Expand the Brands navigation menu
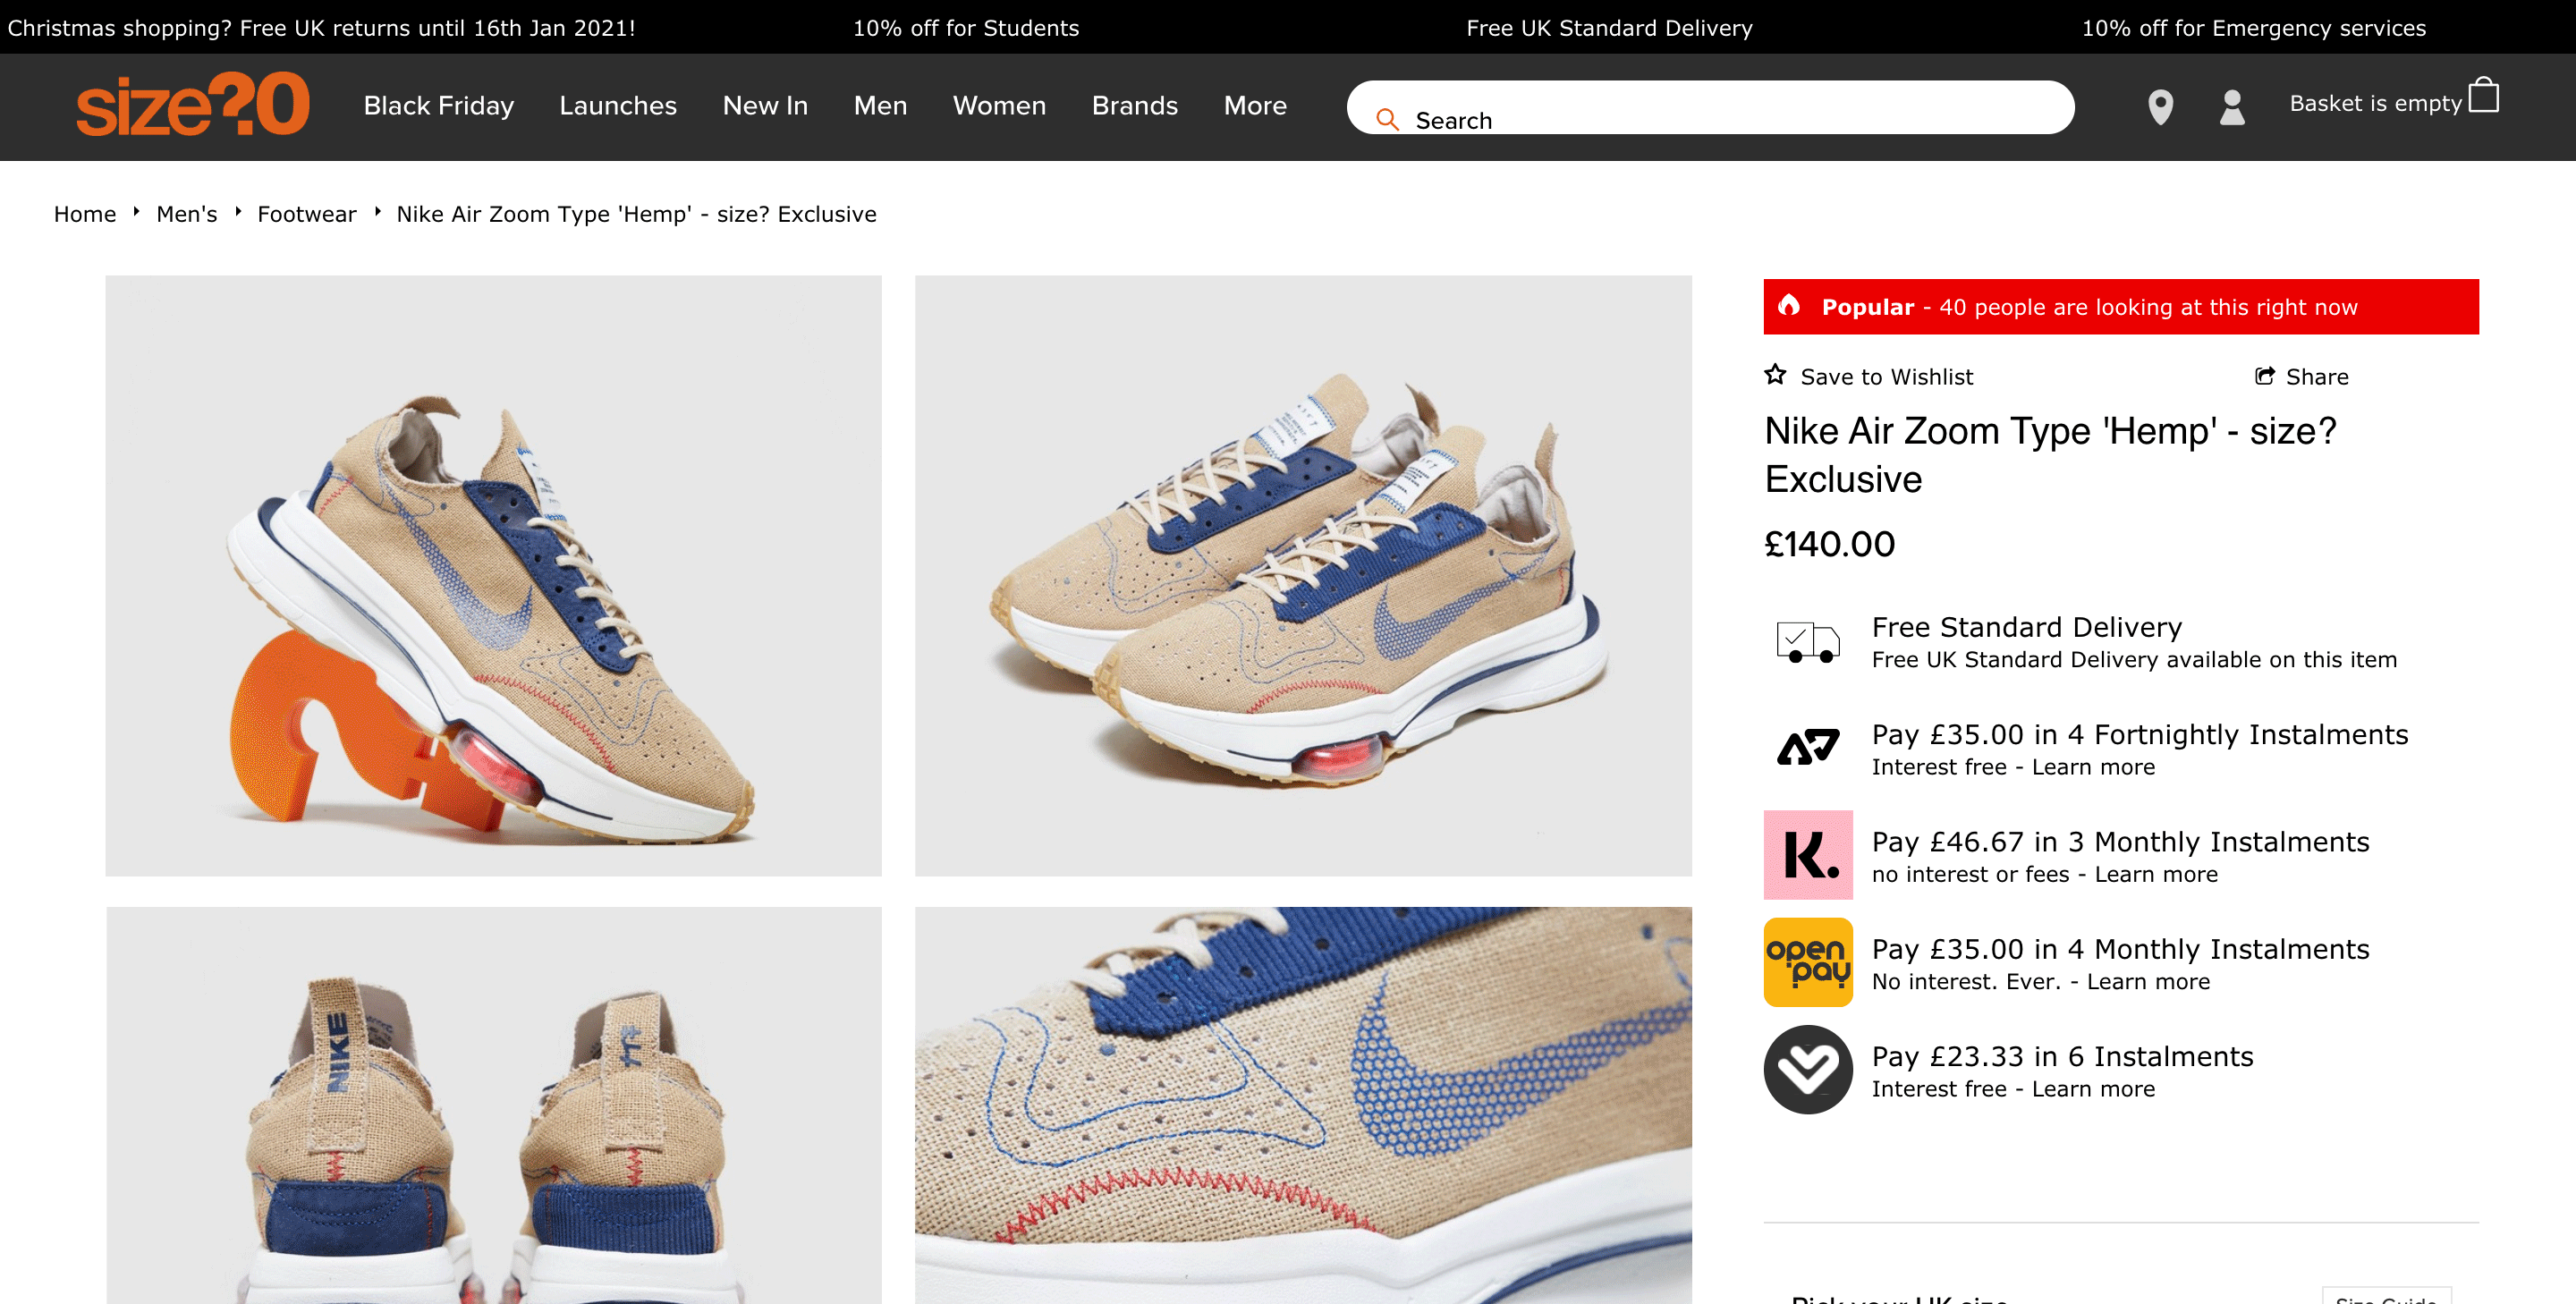The height and width of the screenshot is (1304, 2576). point(1134,105)
